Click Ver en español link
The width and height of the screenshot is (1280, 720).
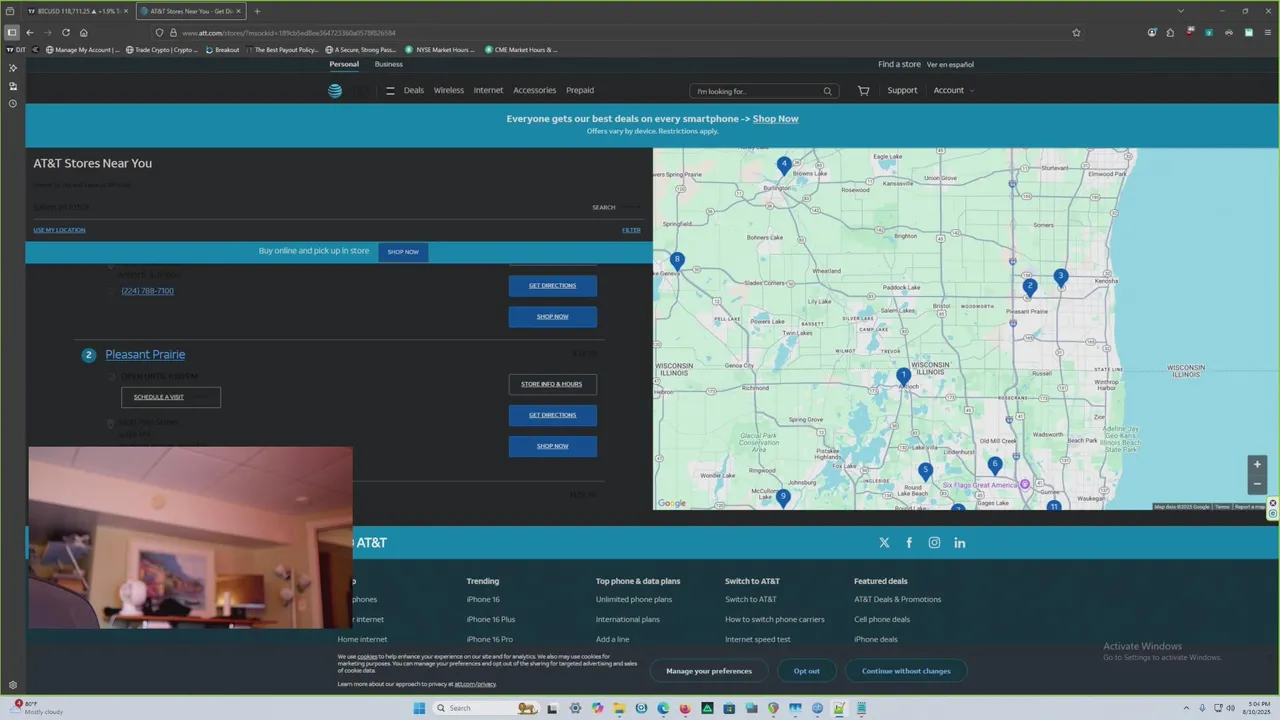point(950,64)
